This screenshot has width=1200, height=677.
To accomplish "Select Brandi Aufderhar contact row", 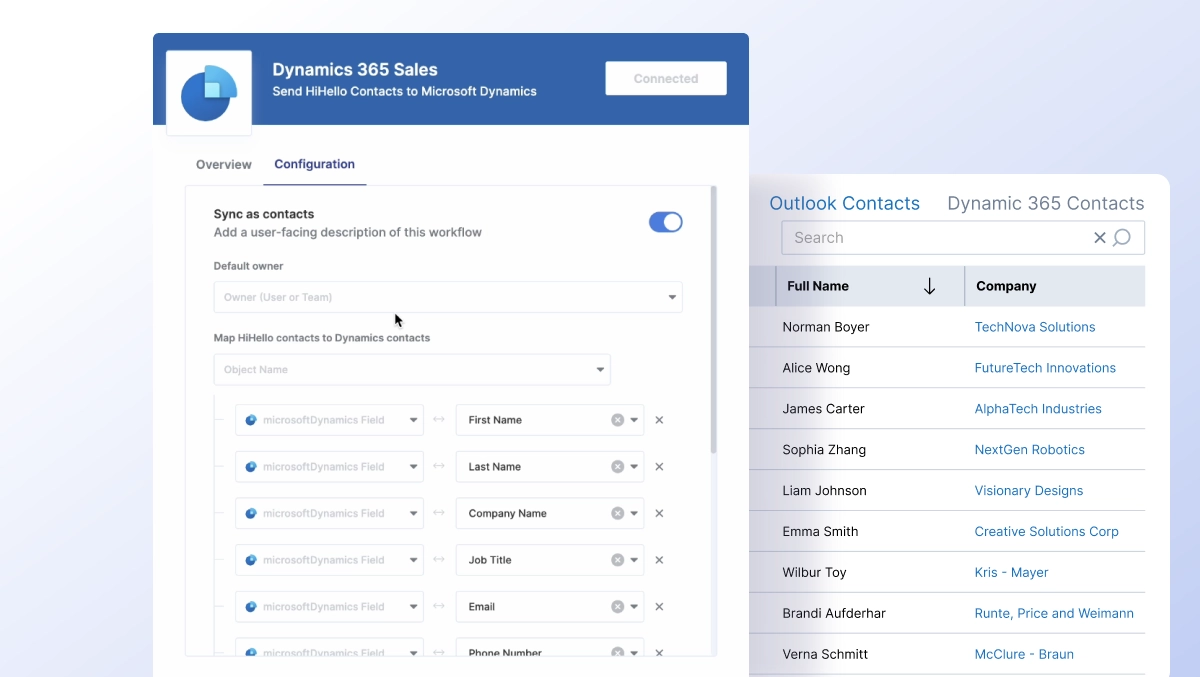I will coord(947,614).
